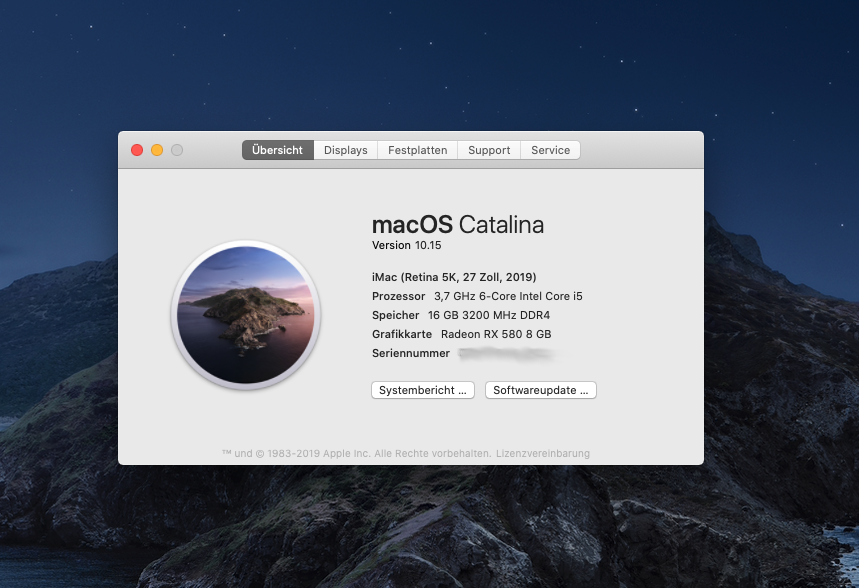The image size is (859, 588).
Task: Click the copyright 1983-2019 Apple Inc. text
Action: (356, 454)
